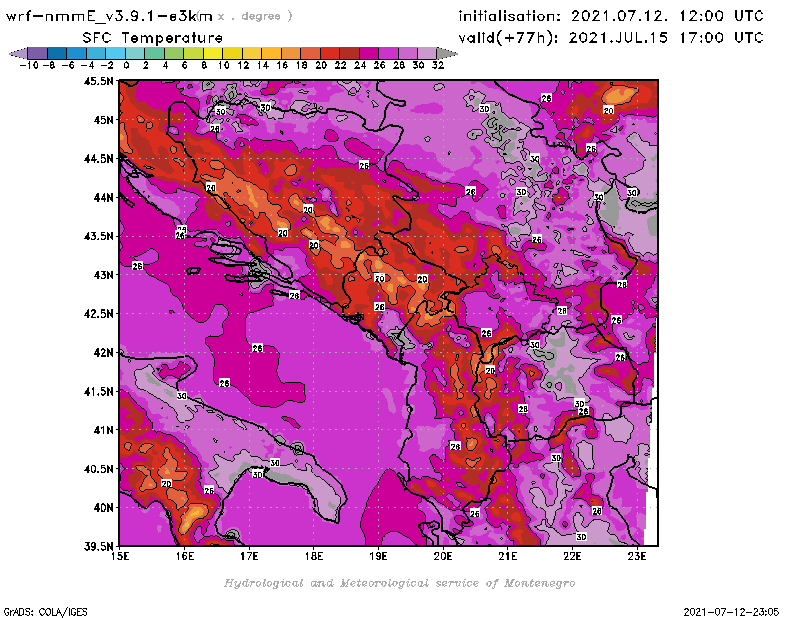Click the yellow legend swatch between 8 and 10
This screenshot has width=800, height=618.
(213, 53)
